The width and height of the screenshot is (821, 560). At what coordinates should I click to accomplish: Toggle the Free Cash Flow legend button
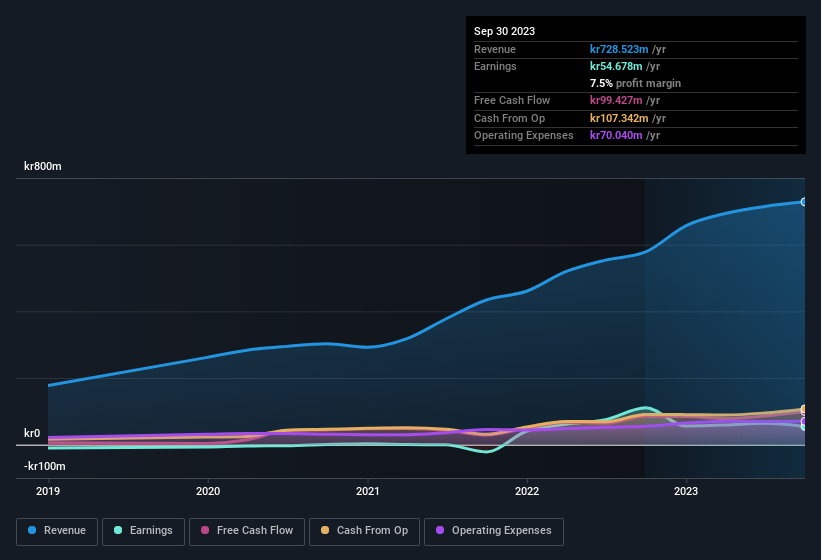(x=247, y=531)
